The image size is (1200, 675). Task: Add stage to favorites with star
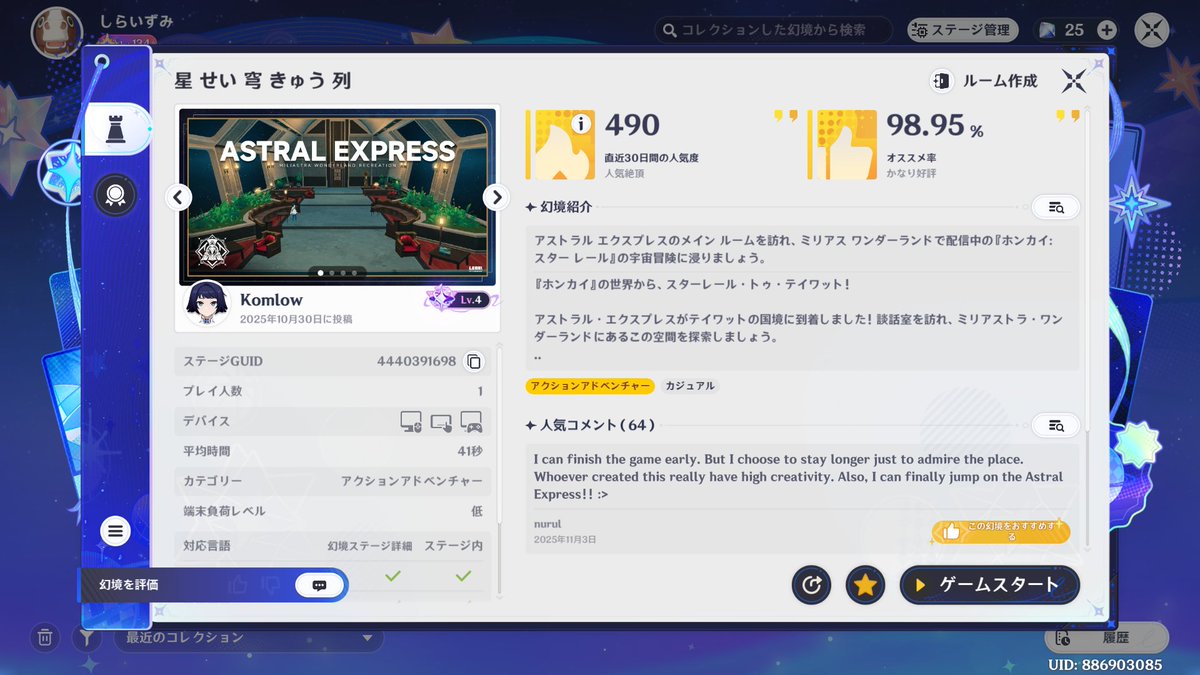click(x=865, y=585)
